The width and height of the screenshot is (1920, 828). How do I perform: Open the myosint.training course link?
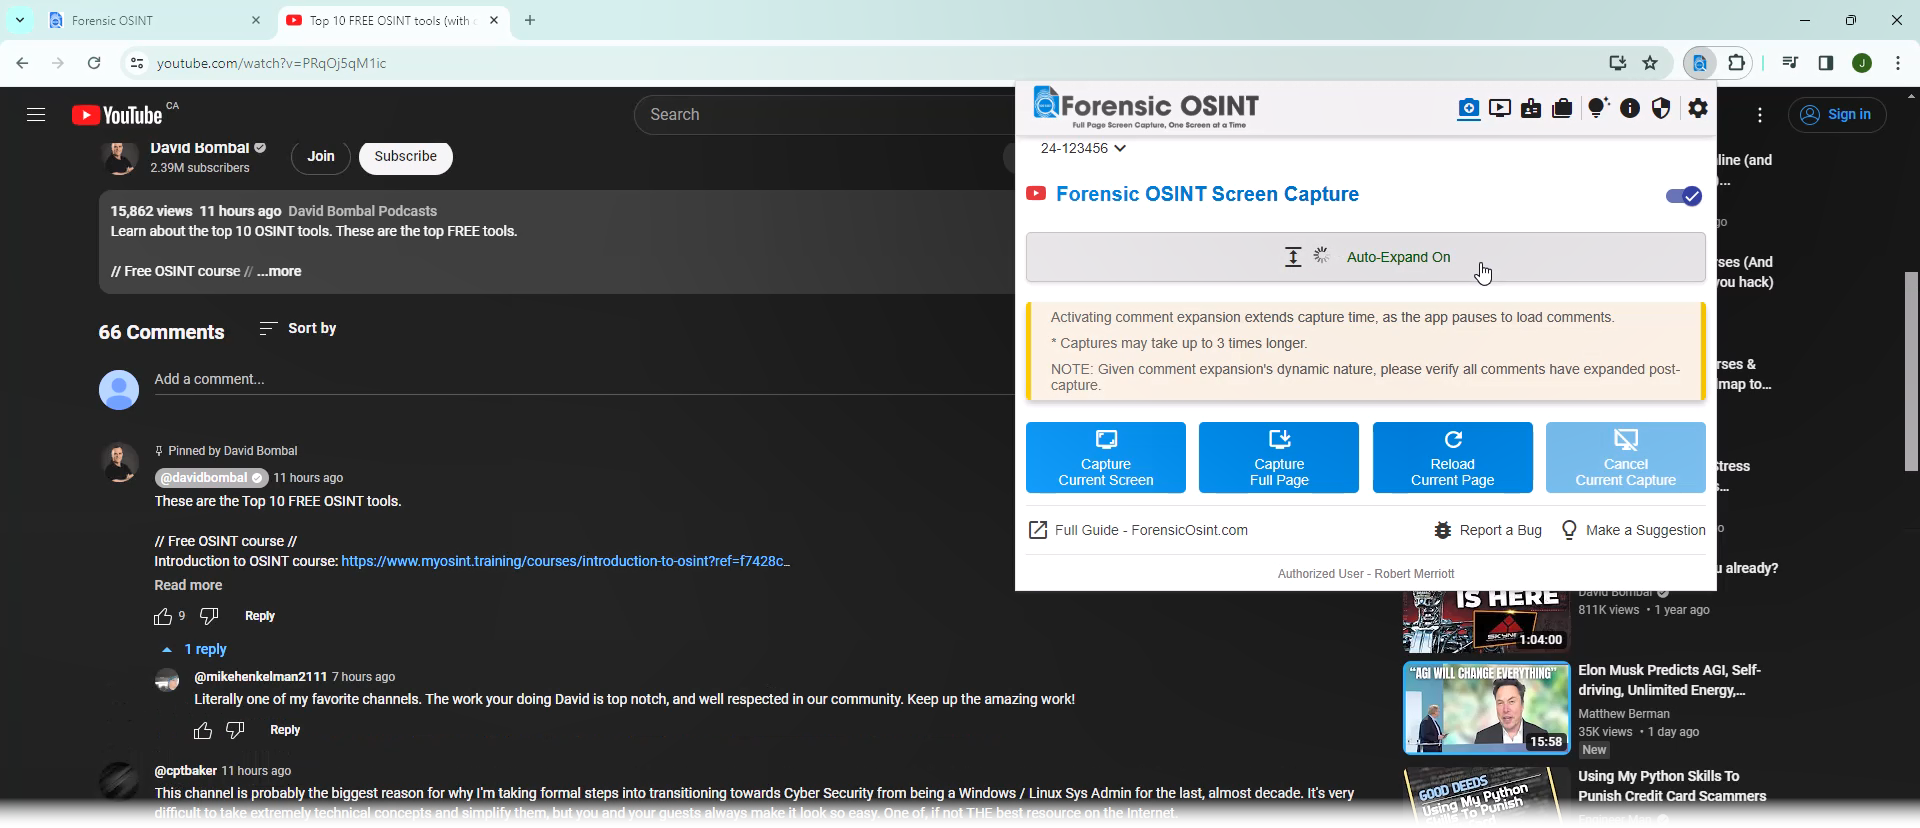point(565,561)
